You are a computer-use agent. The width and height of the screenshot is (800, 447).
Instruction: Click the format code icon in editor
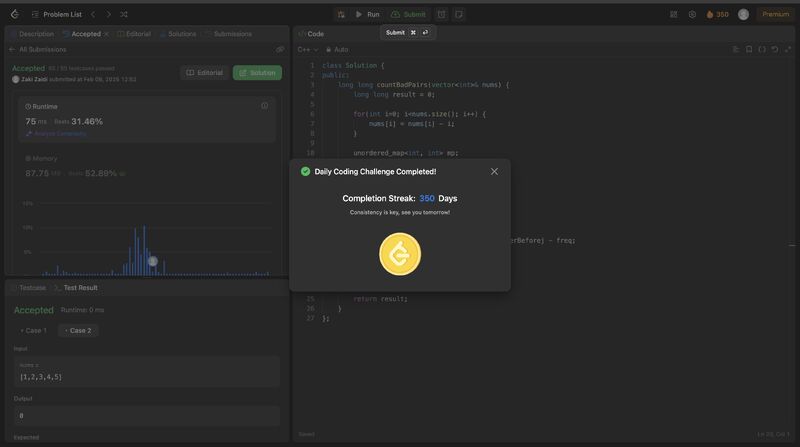point(736,49)
